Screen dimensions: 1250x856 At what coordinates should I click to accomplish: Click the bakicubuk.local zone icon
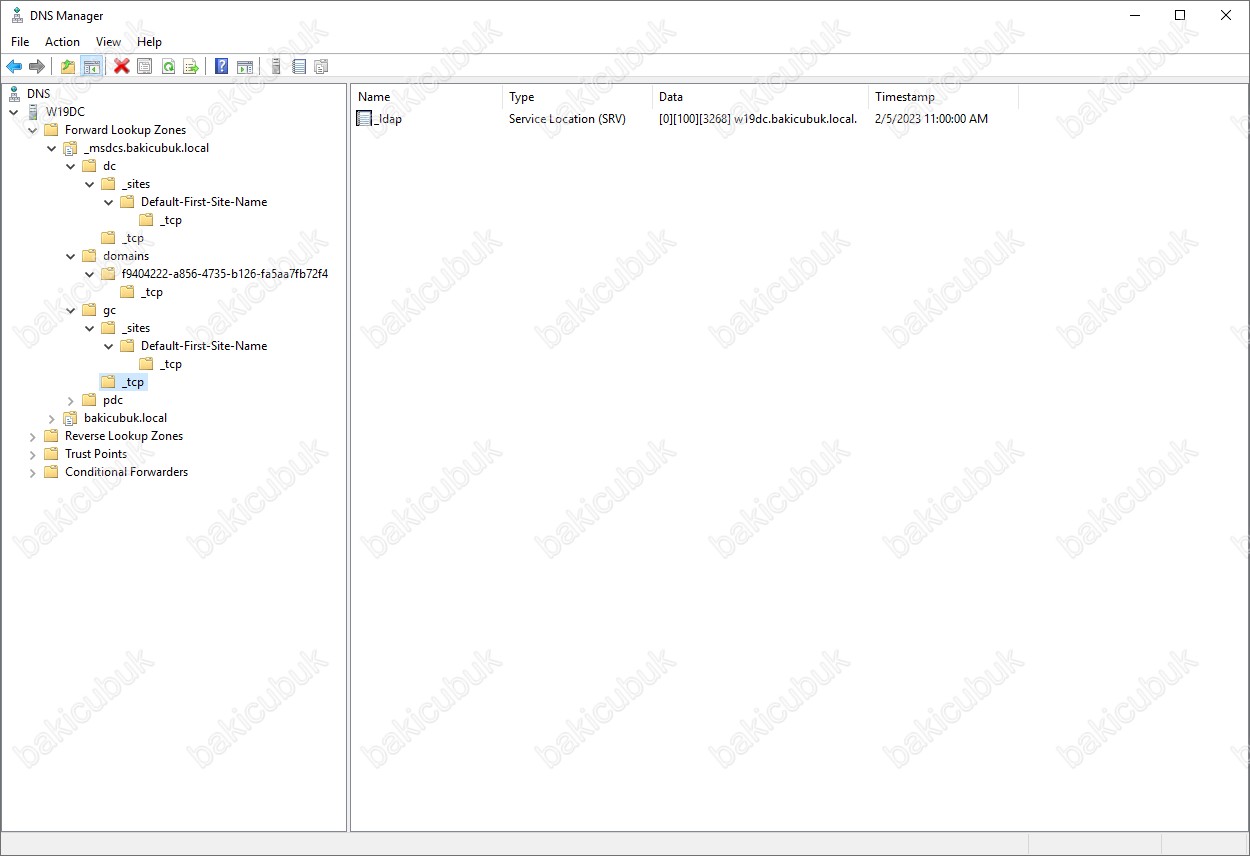(x=70, y=418)
